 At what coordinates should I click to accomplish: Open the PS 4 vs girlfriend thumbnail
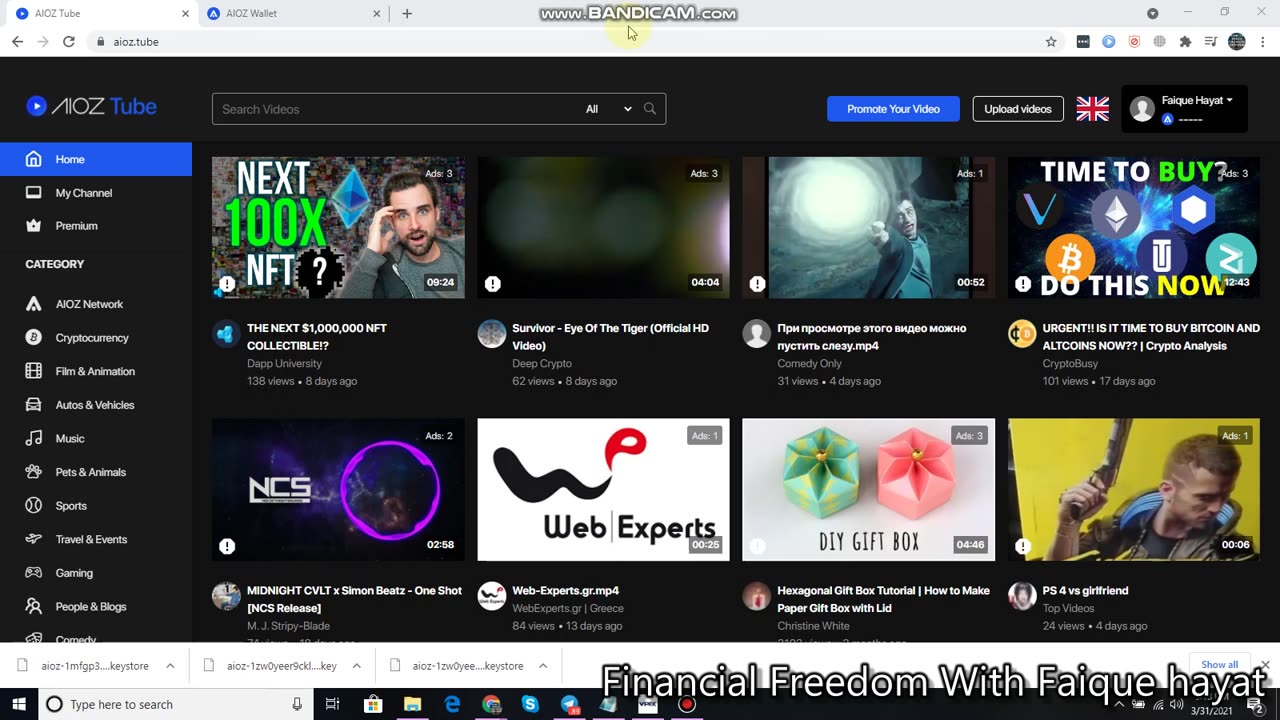1134,490
